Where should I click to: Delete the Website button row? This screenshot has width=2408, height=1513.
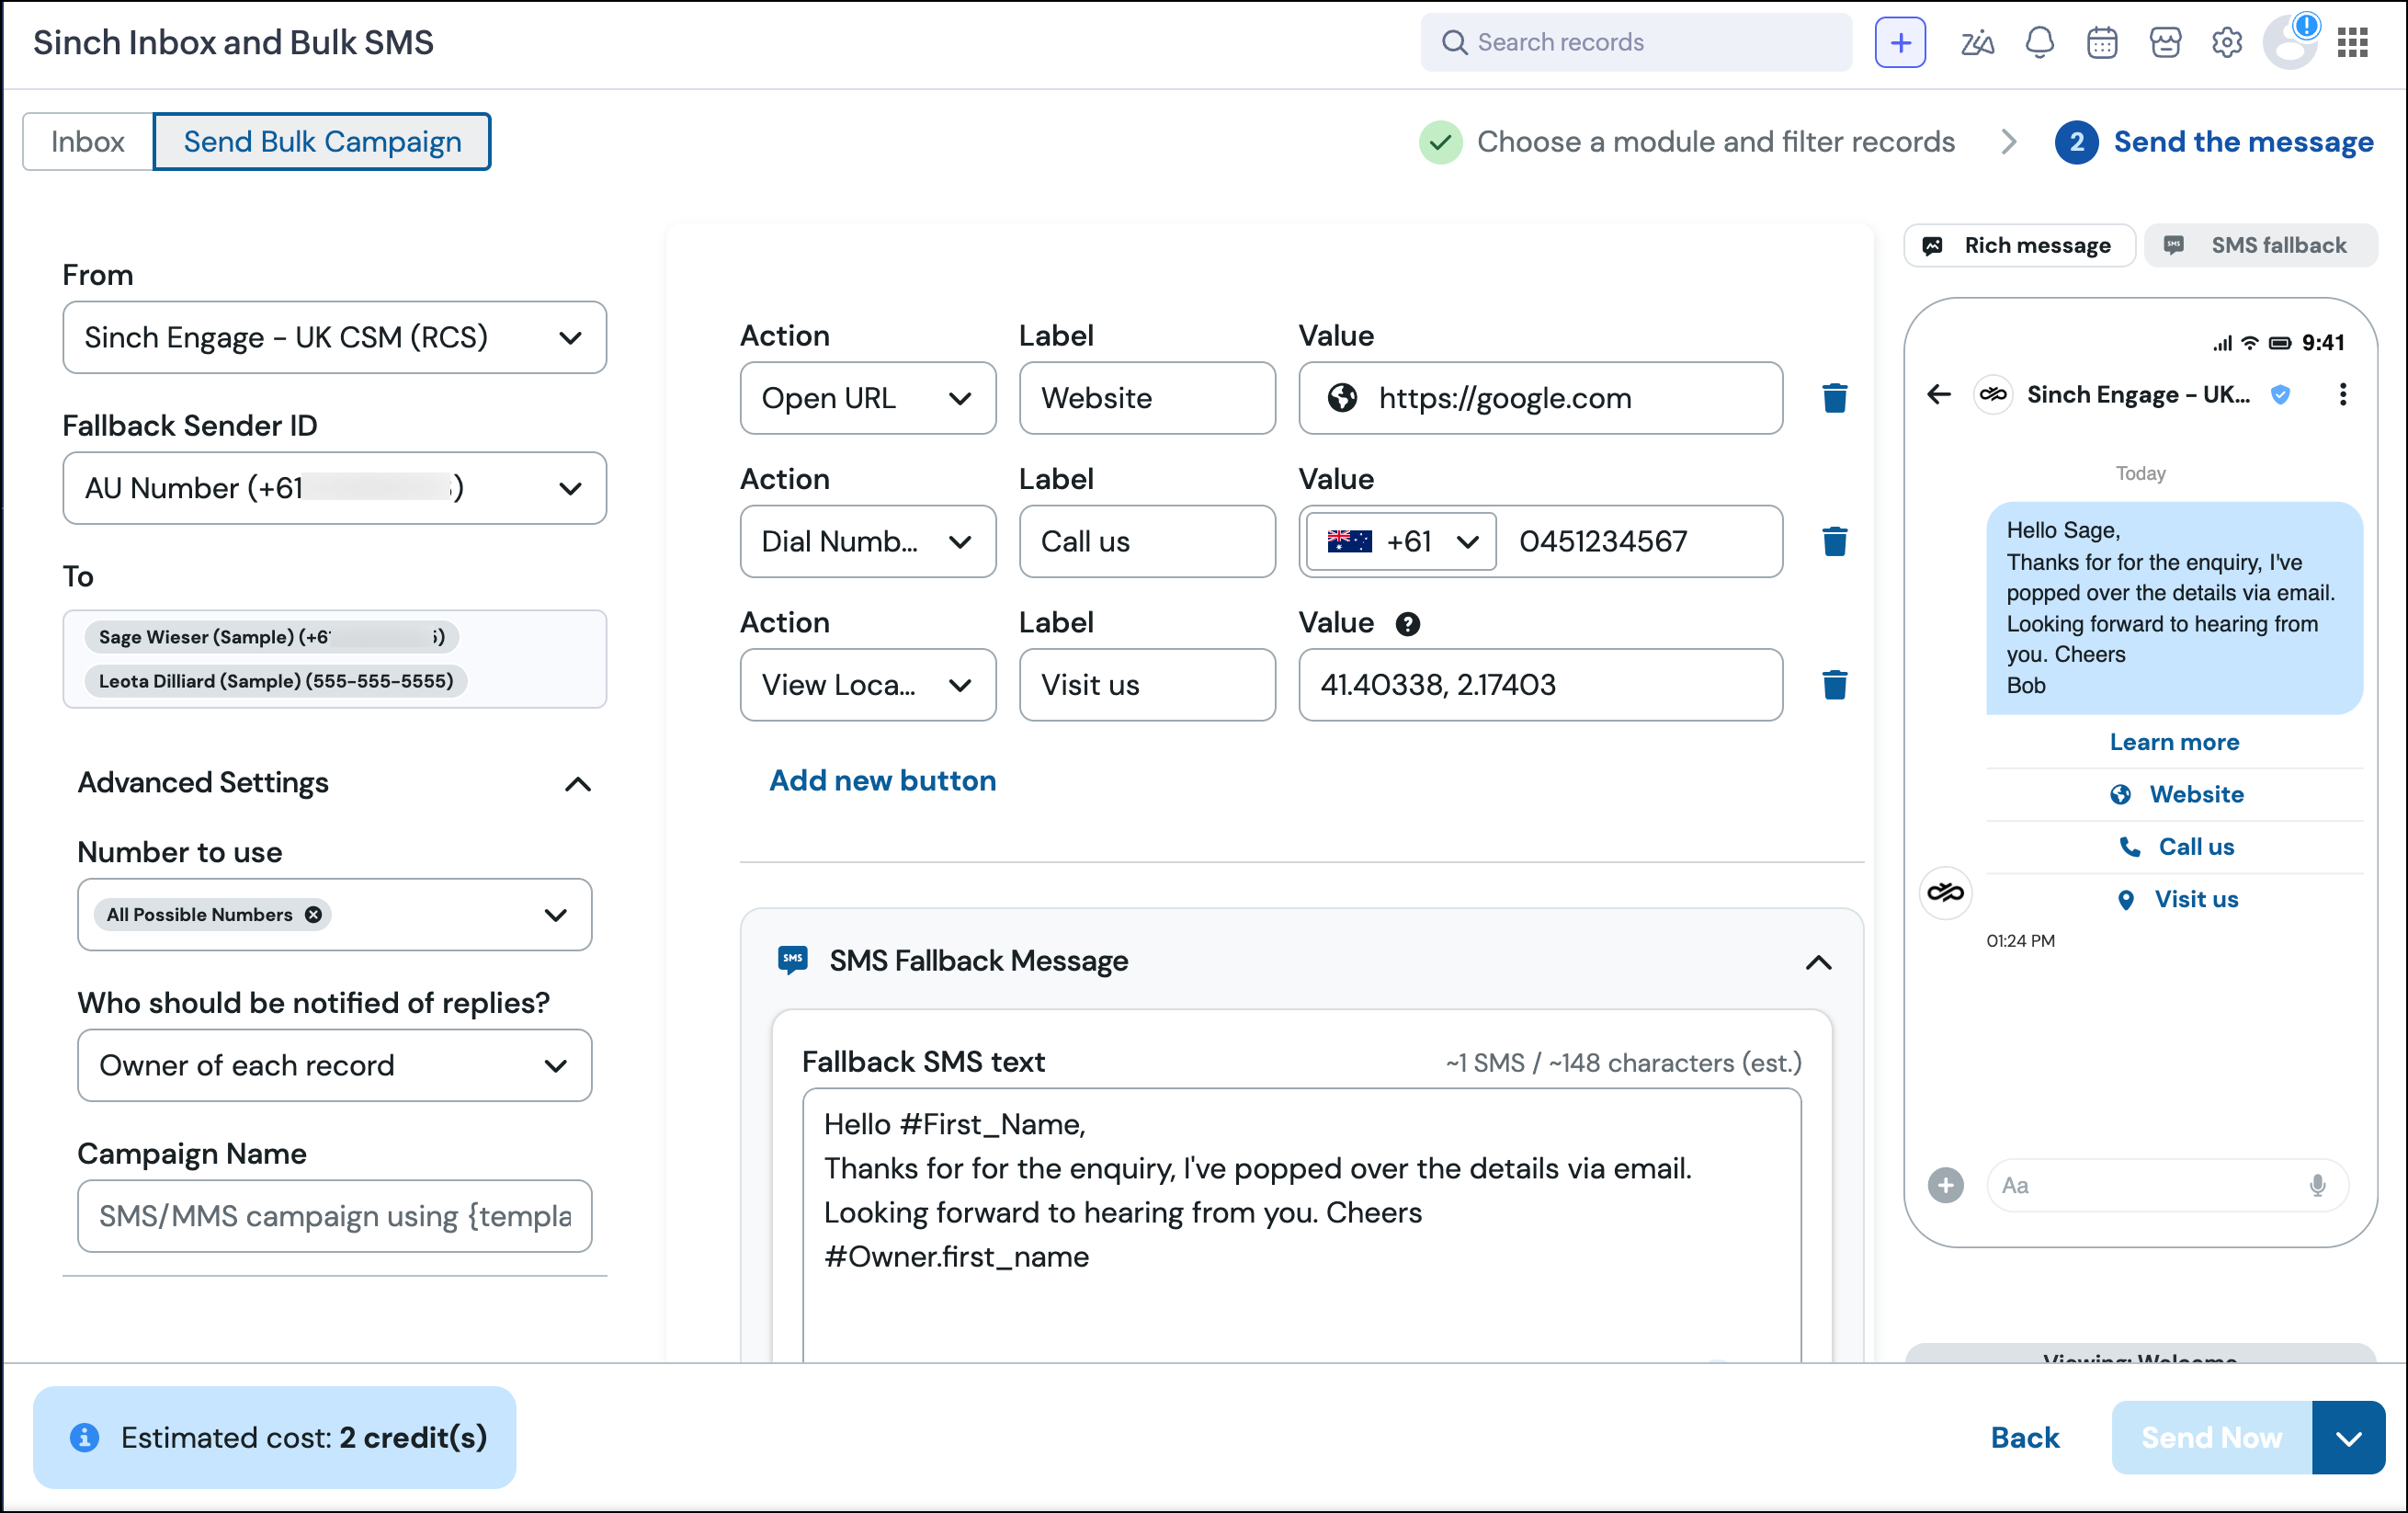pyautogui.click(x=1834, y=398)
